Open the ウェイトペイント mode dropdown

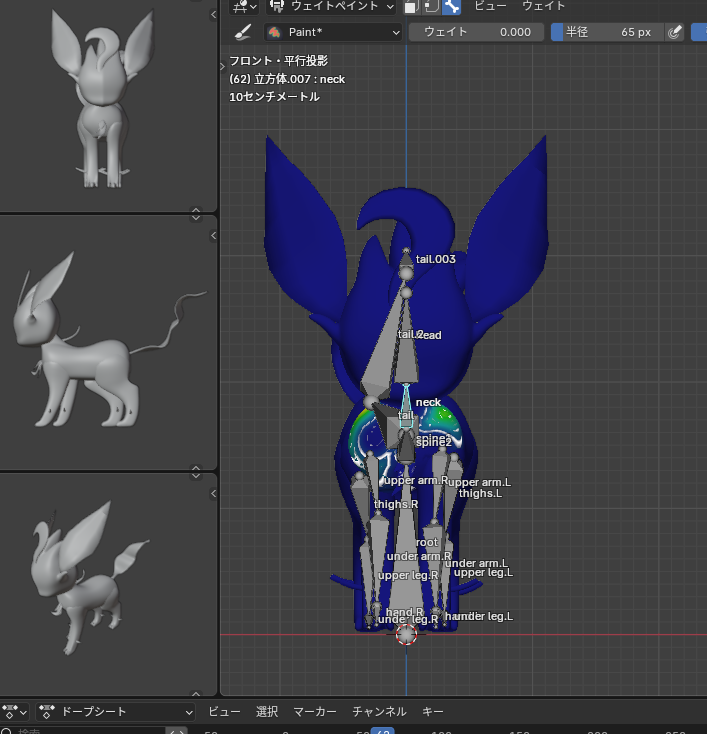333,6
